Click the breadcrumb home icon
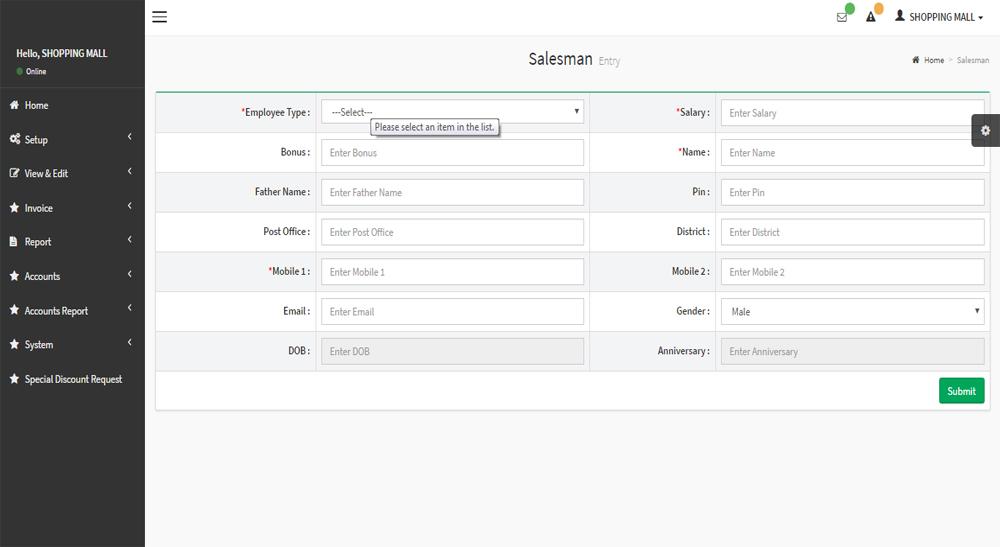 tap(916, 60)
